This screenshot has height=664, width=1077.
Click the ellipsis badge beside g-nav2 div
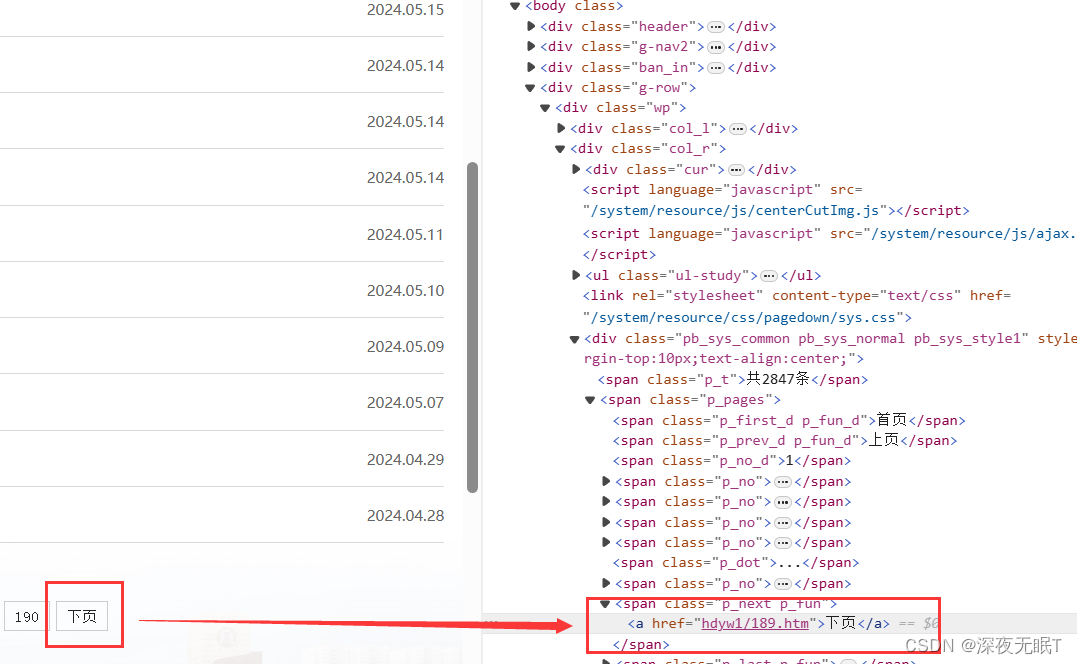click(x=715, y=47)
